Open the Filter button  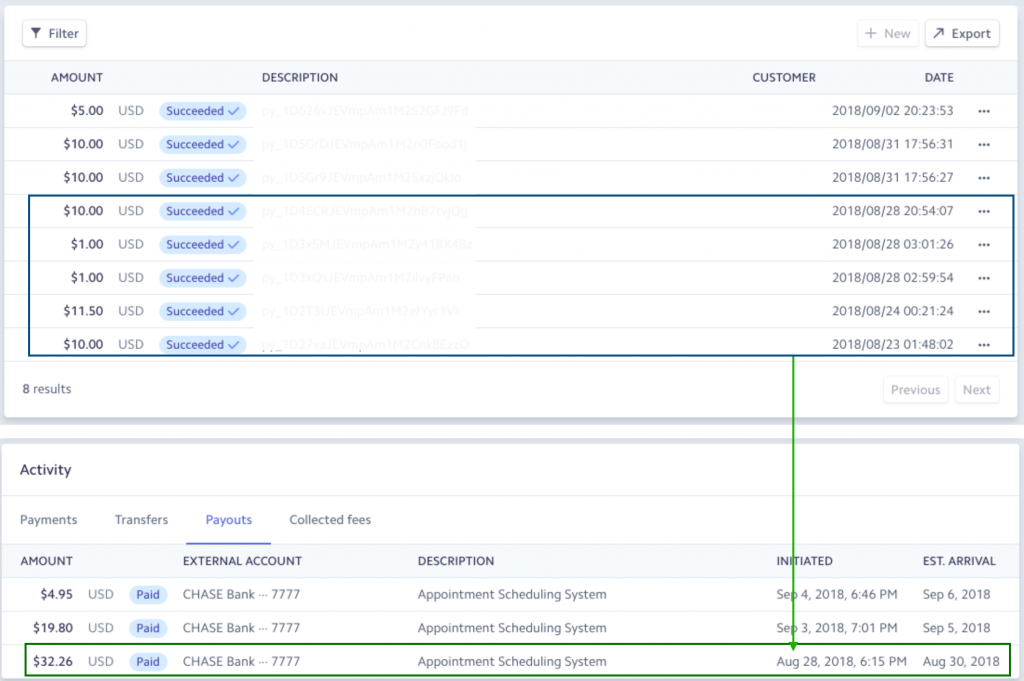pos(54,33)
